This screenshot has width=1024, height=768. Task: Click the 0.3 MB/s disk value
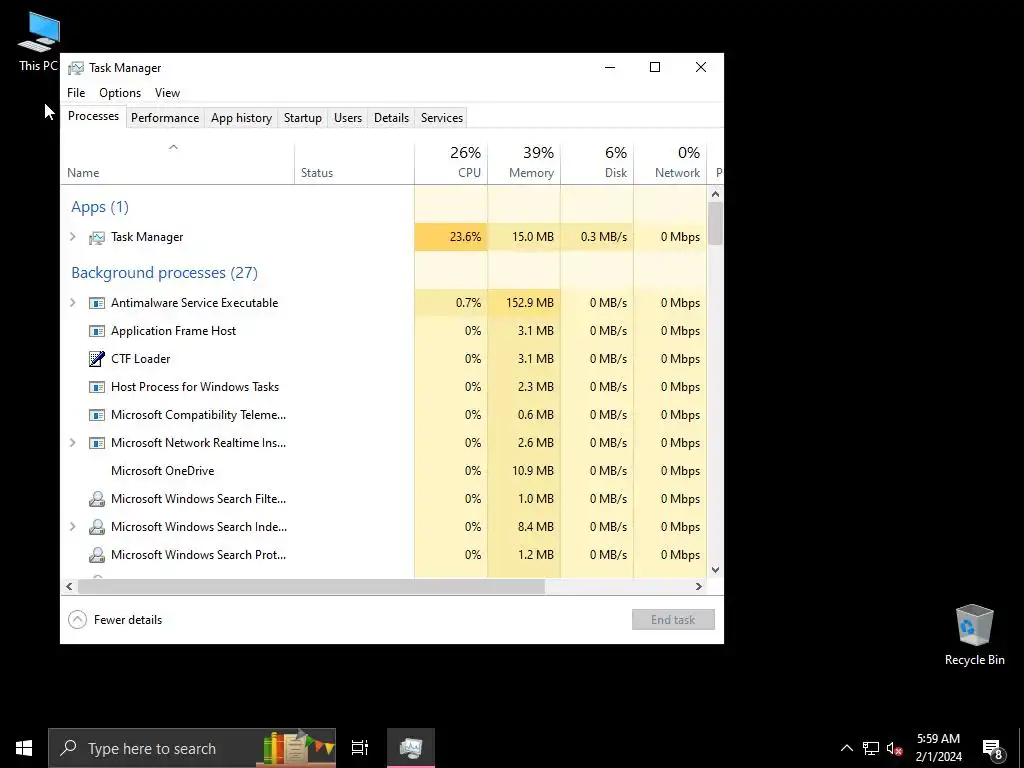click(603, 237)
